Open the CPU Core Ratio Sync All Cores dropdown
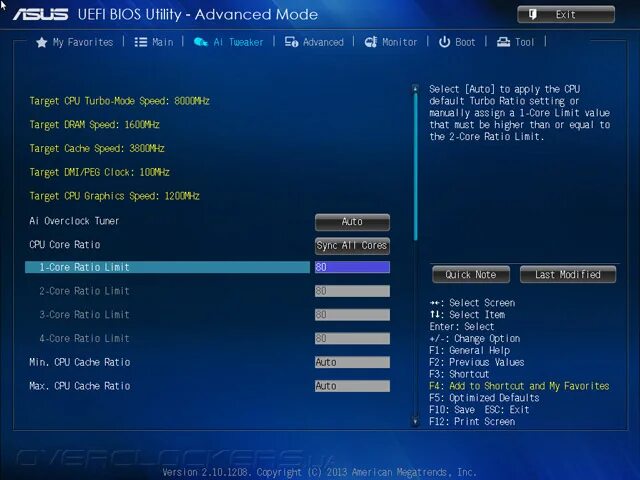The image size is (640, 480). (x=352, y=245)
